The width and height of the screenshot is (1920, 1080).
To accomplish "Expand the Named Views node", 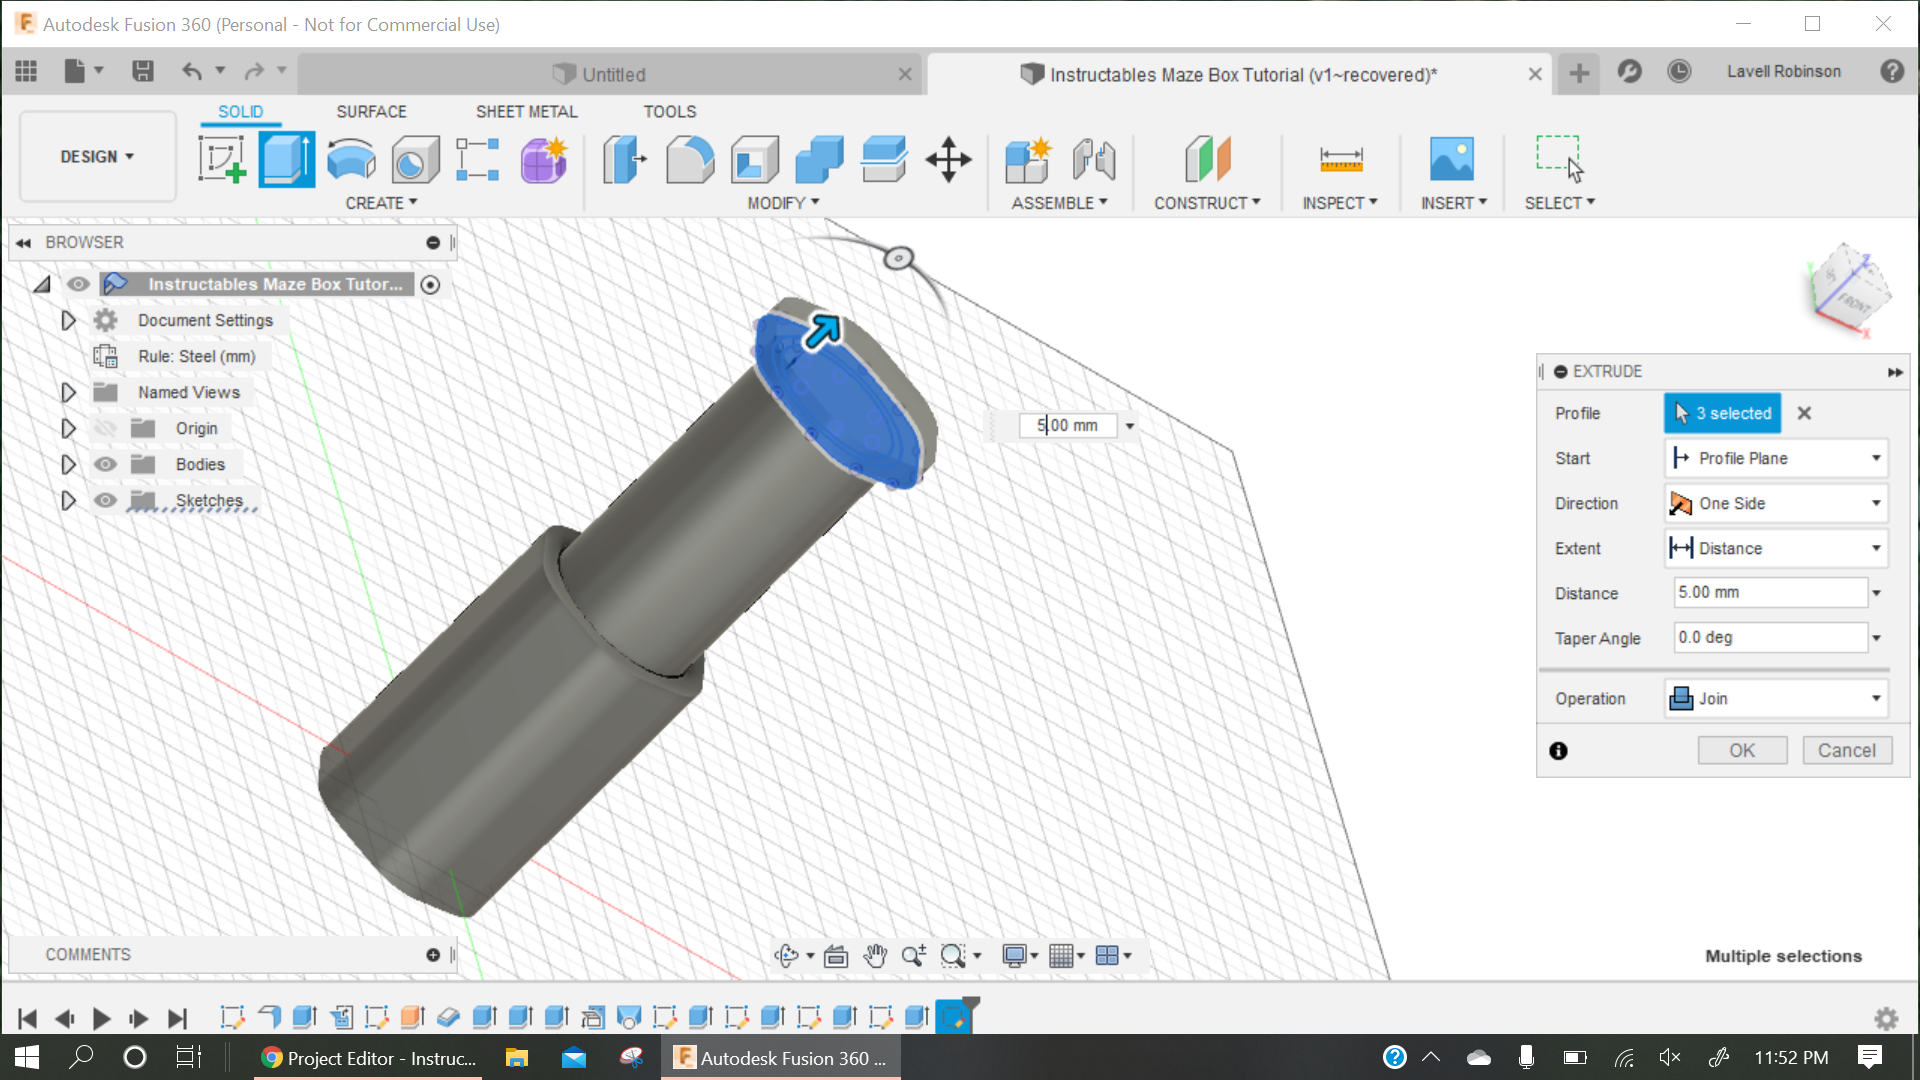I will tap(68, 392).
